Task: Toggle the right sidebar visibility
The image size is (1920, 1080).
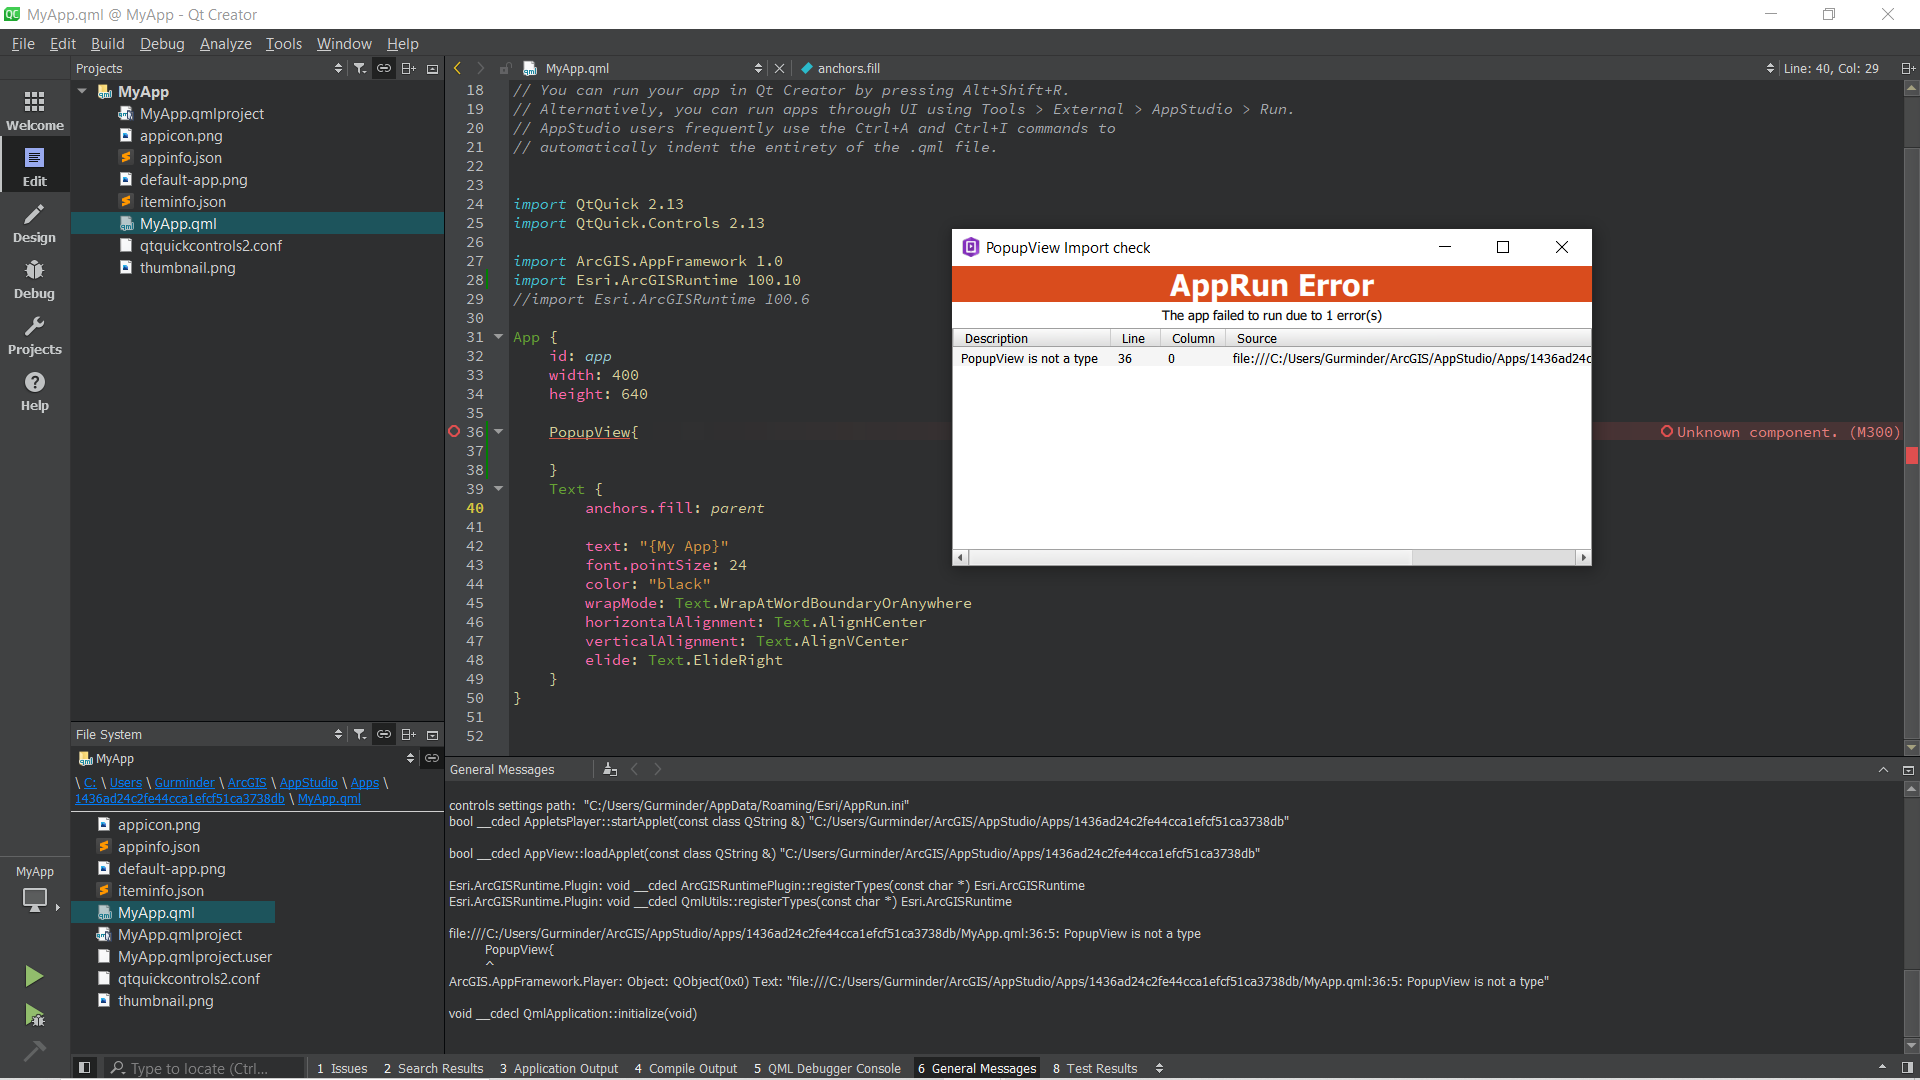Action: click(x=1907, y=1068)
